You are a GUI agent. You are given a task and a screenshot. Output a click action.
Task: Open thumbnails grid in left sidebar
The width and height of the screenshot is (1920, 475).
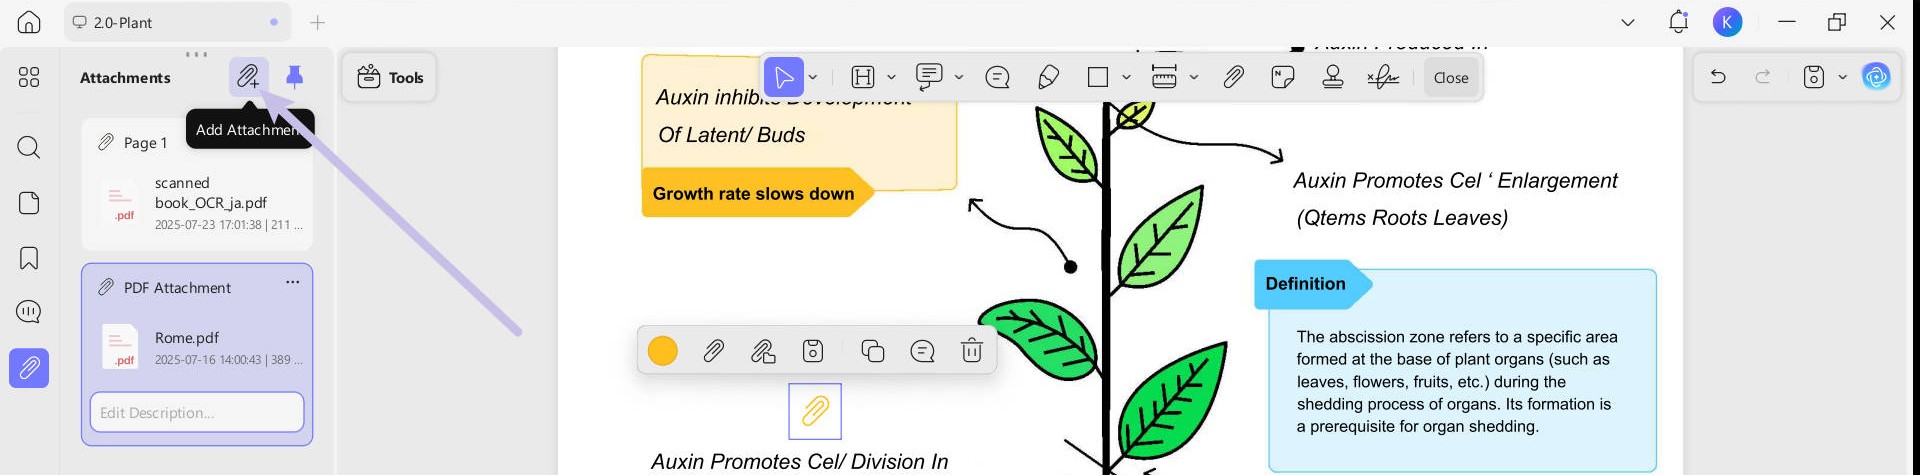29,77
